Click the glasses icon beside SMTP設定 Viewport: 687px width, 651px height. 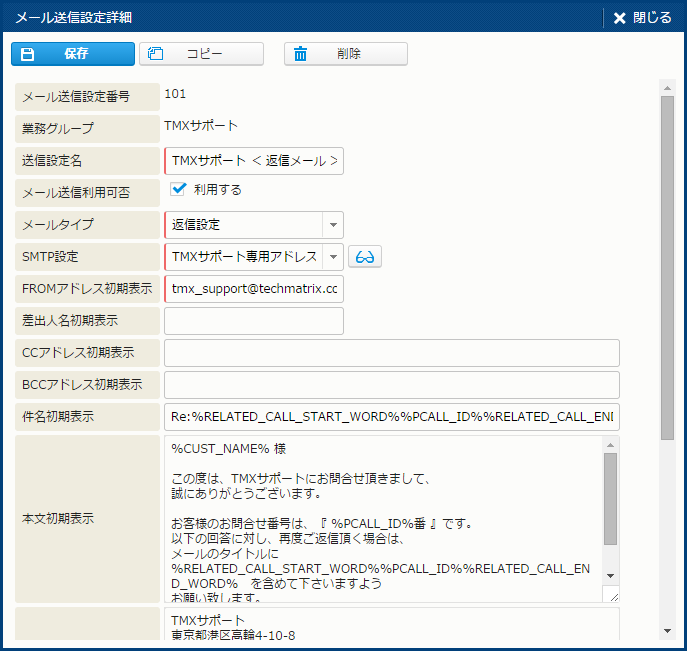tap(365, 257)
